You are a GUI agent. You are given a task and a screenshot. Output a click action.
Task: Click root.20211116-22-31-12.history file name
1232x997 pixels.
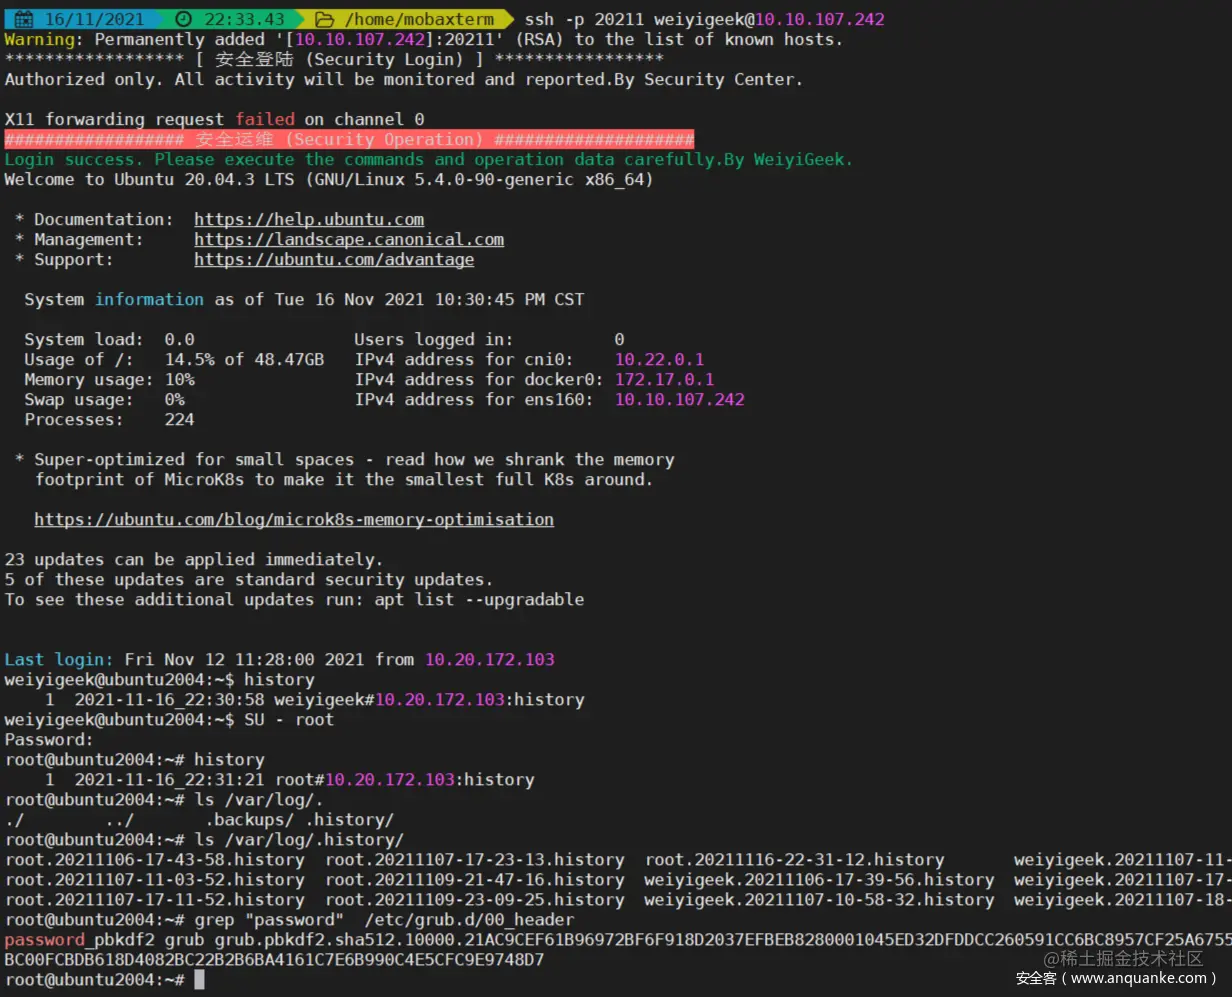point(794,859)
